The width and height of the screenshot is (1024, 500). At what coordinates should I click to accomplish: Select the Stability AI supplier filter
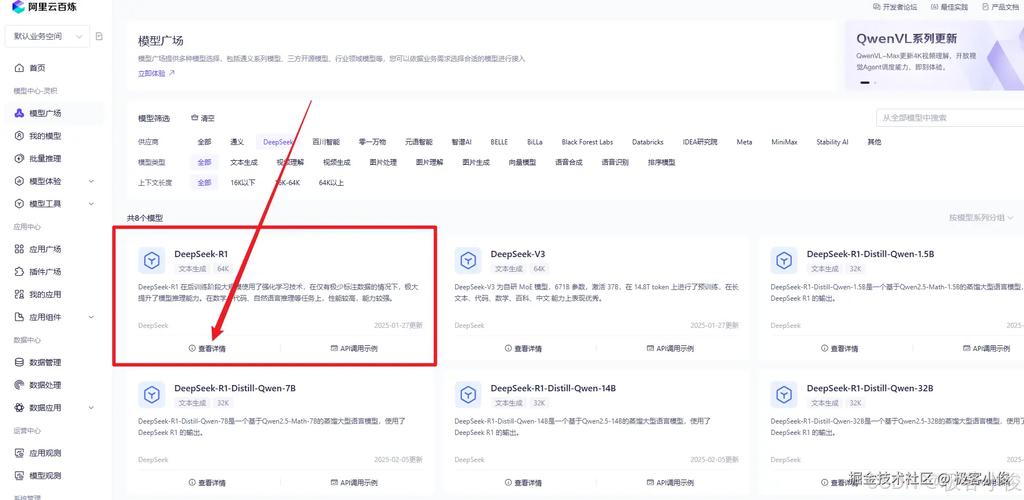point(832,142)
